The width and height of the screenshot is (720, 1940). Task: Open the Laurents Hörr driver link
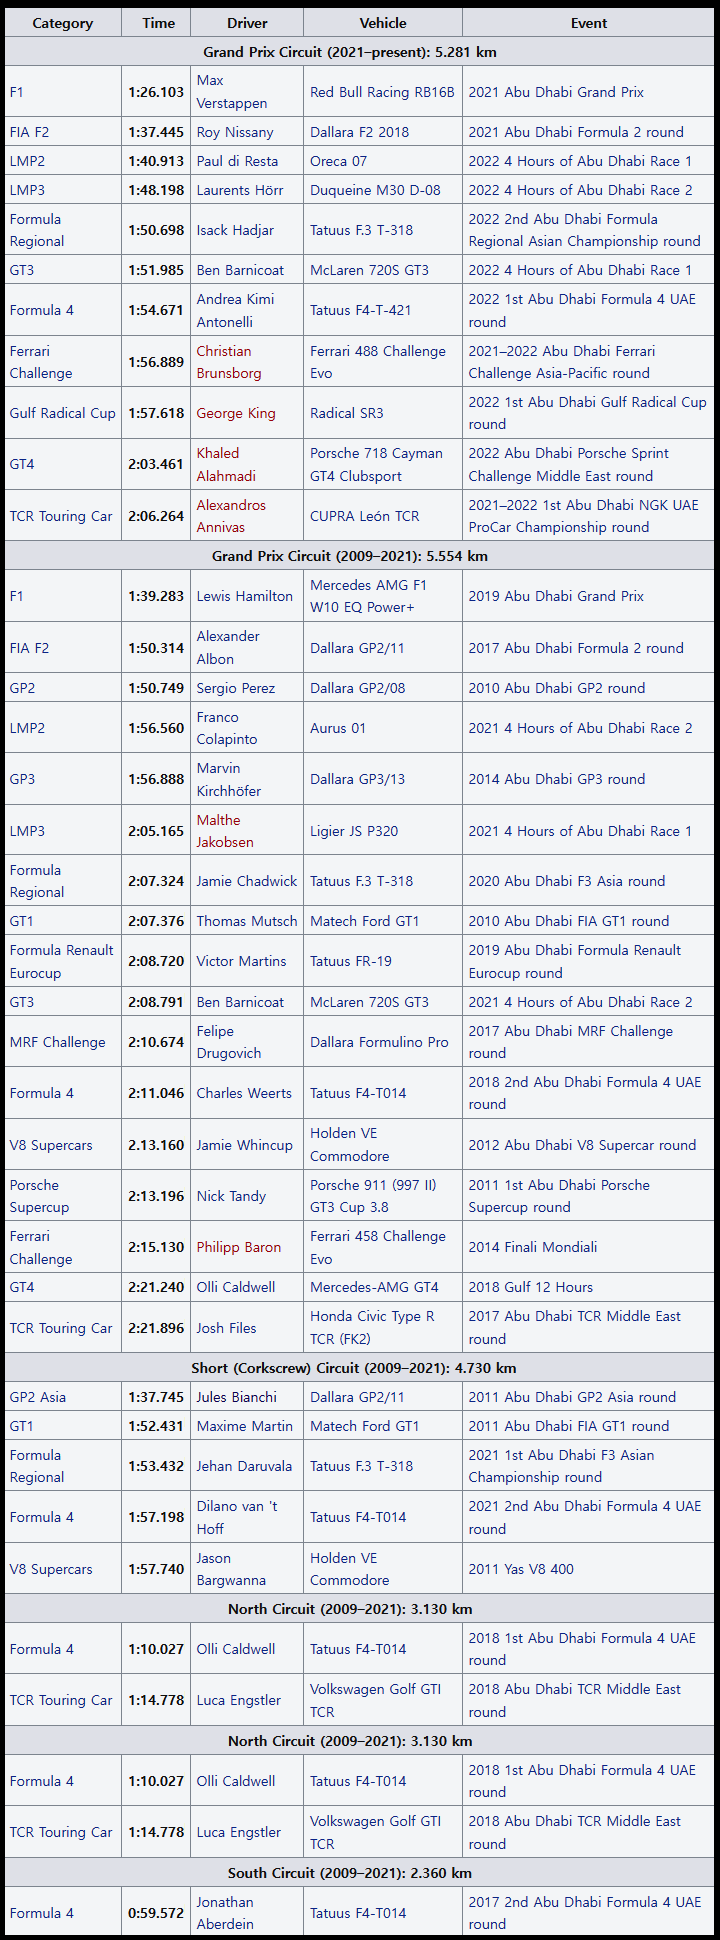click(240, 190)
